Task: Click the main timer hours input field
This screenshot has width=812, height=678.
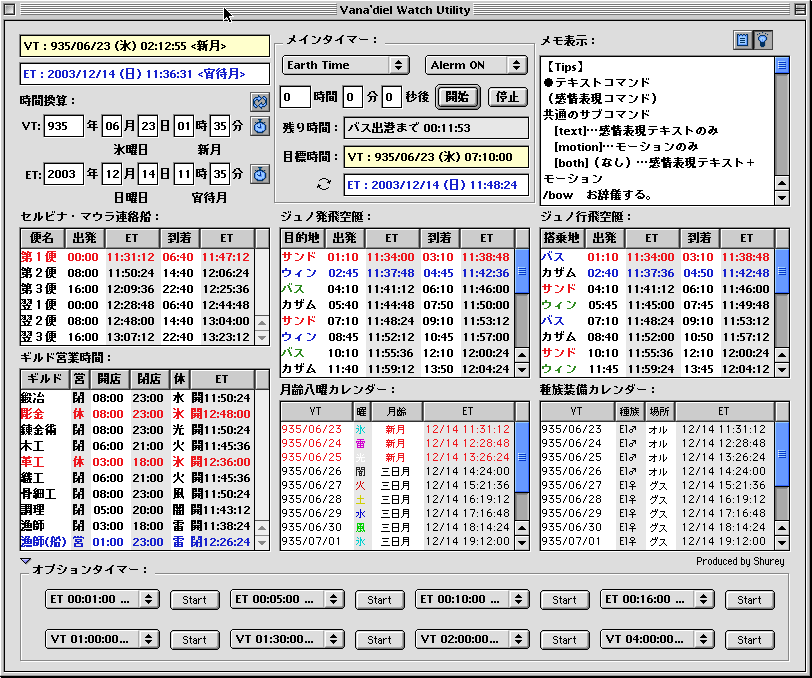Action: [x=295, y=97]
